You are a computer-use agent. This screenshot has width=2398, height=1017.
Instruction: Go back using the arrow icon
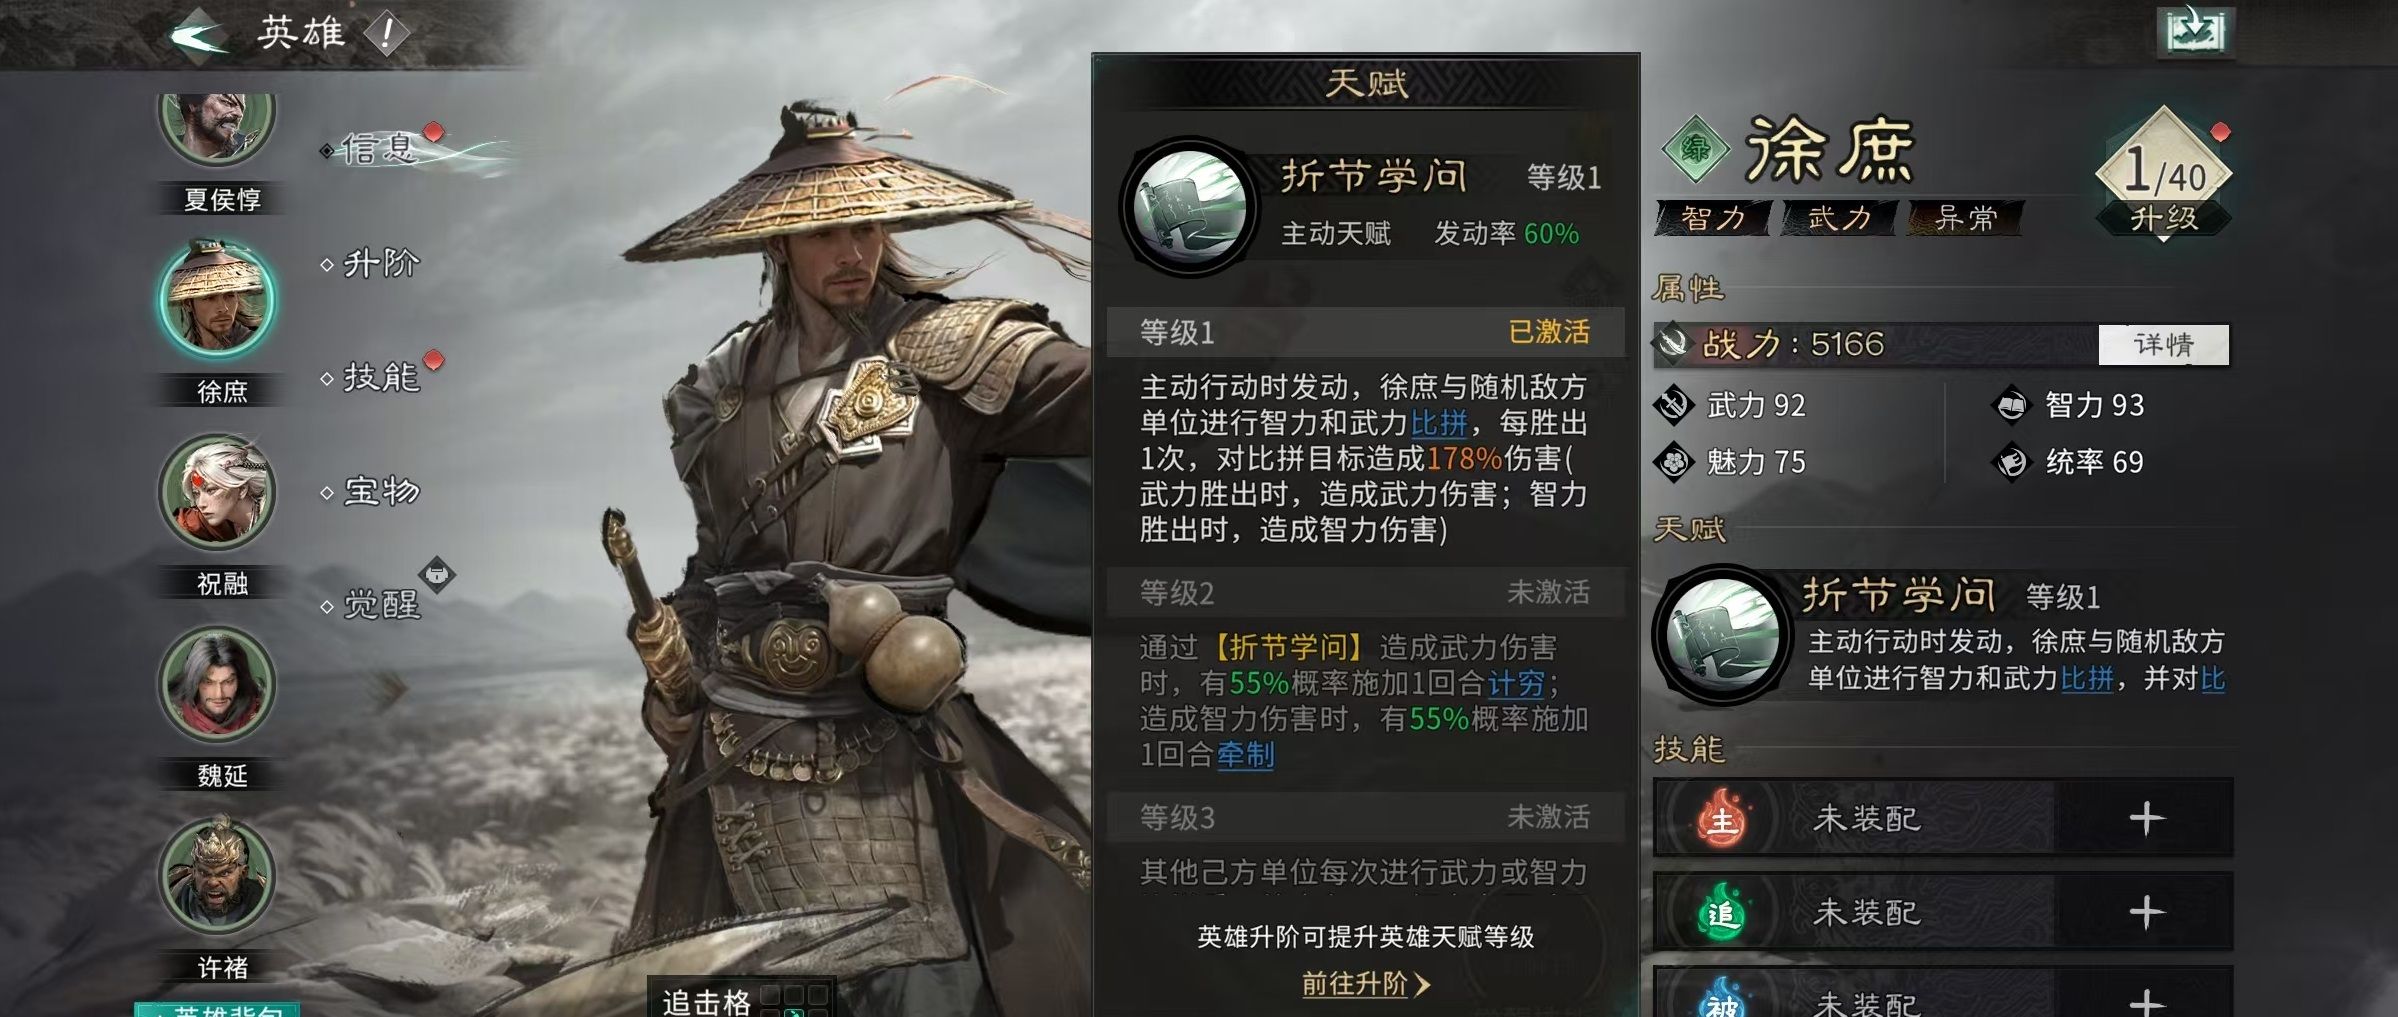pos(198,35)
